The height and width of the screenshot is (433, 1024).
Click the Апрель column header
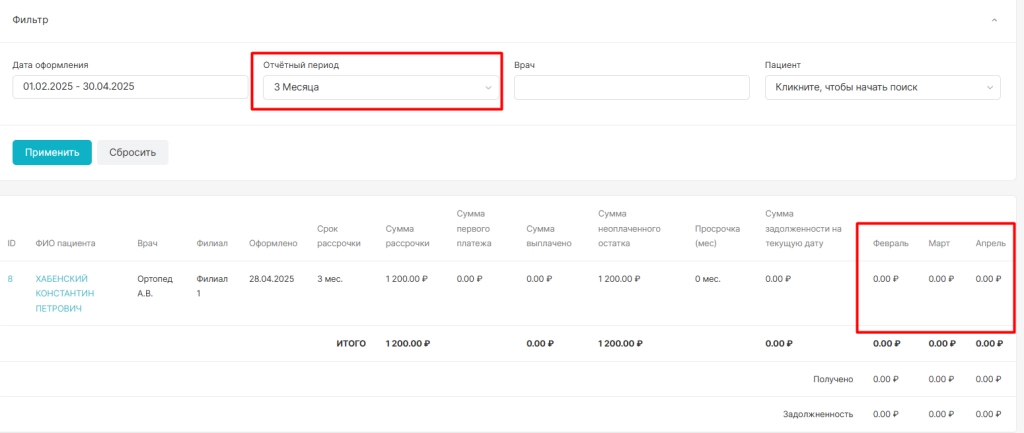point(991,243)
